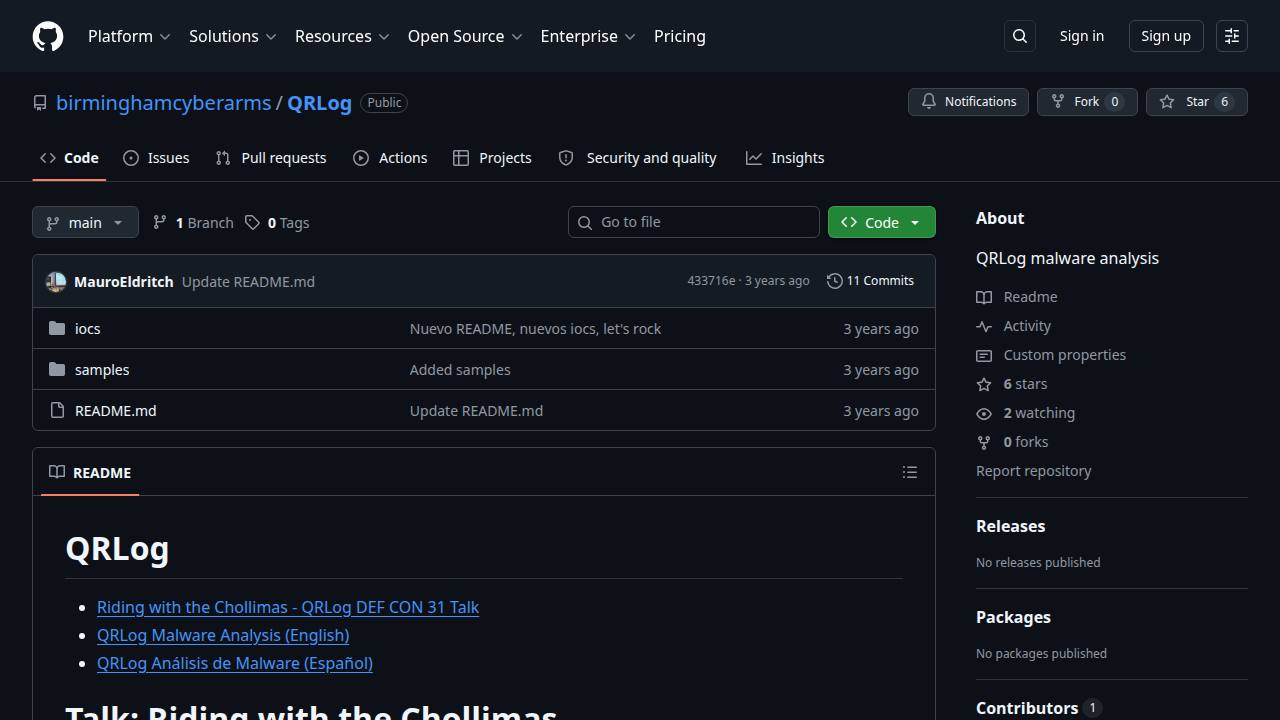Click the iocs folder icon
Viewport: 1280px width, 720px height.
coord(57,328)
